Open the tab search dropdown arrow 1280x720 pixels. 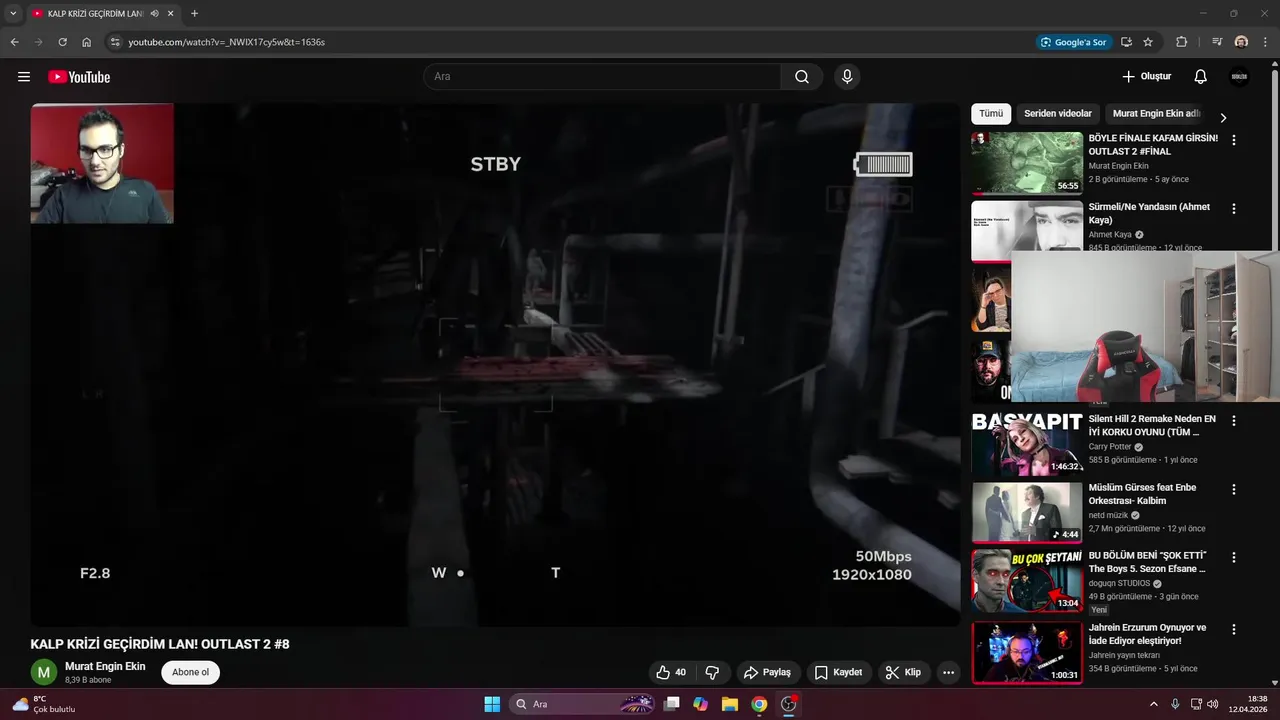(x=13, y=13)
